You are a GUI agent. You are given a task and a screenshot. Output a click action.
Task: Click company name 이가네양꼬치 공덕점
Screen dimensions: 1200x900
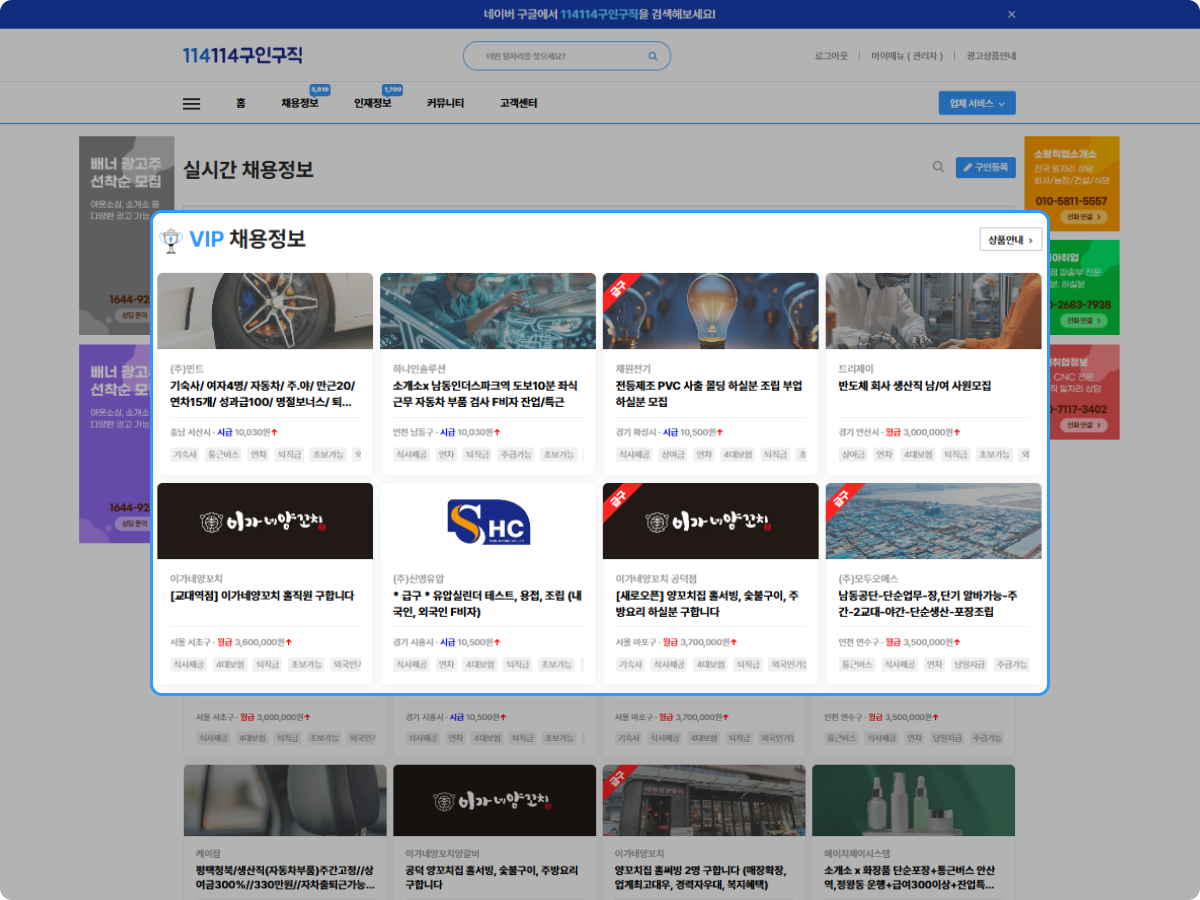click(656, 579)
